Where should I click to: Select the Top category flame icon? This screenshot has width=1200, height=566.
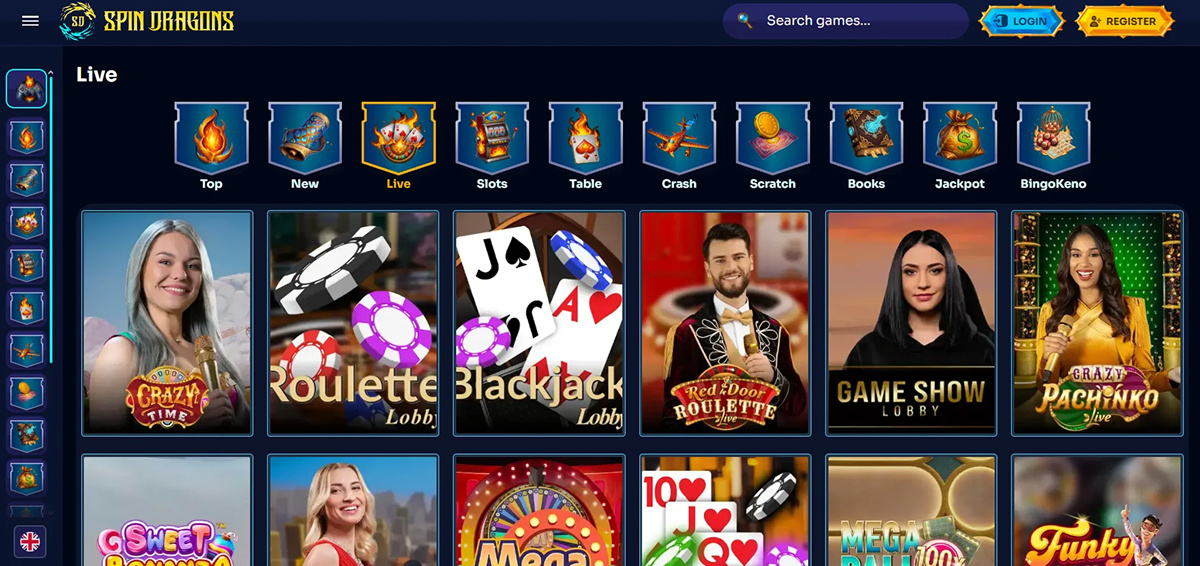point(211,138)
